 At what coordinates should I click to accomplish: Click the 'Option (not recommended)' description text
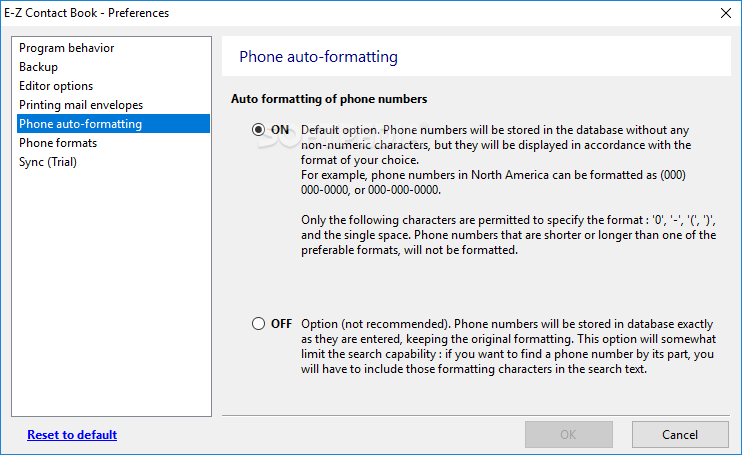508,346
